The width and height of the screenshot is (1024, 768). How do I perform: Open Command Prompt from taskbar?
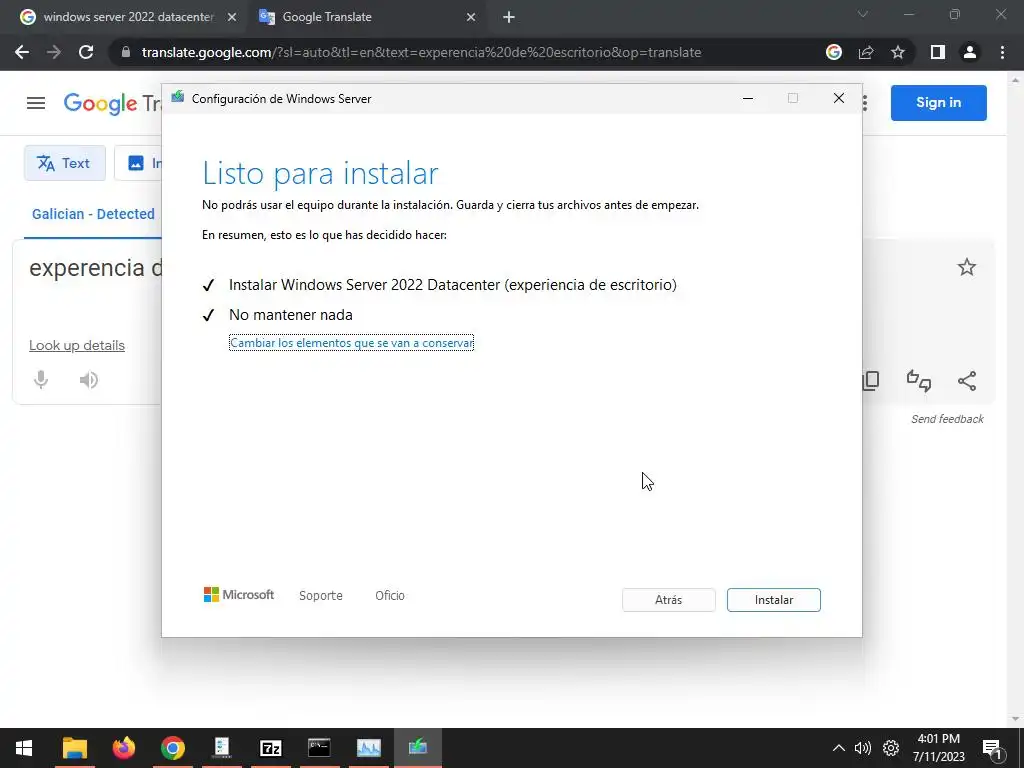click(319, 748)
